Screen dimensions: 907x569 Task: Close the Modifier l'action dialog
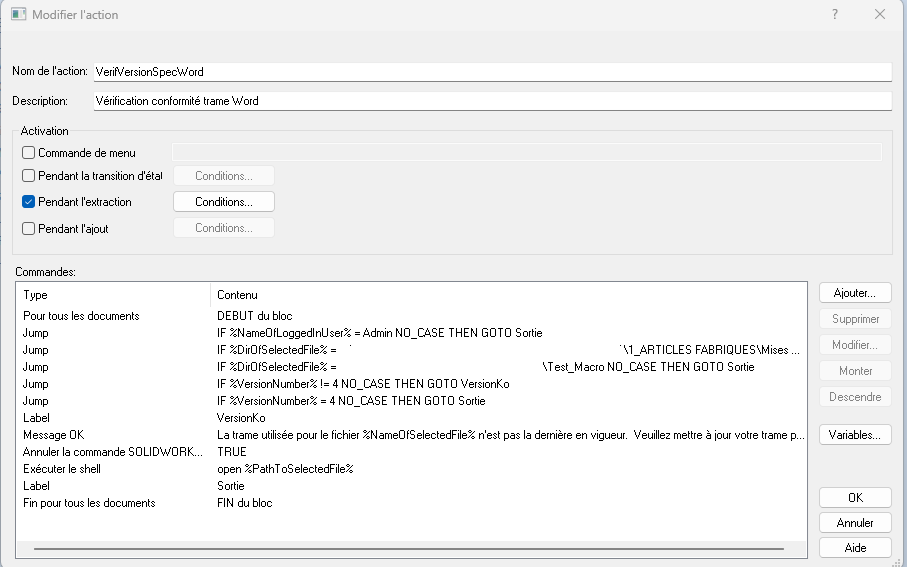[x=880, y=15]
